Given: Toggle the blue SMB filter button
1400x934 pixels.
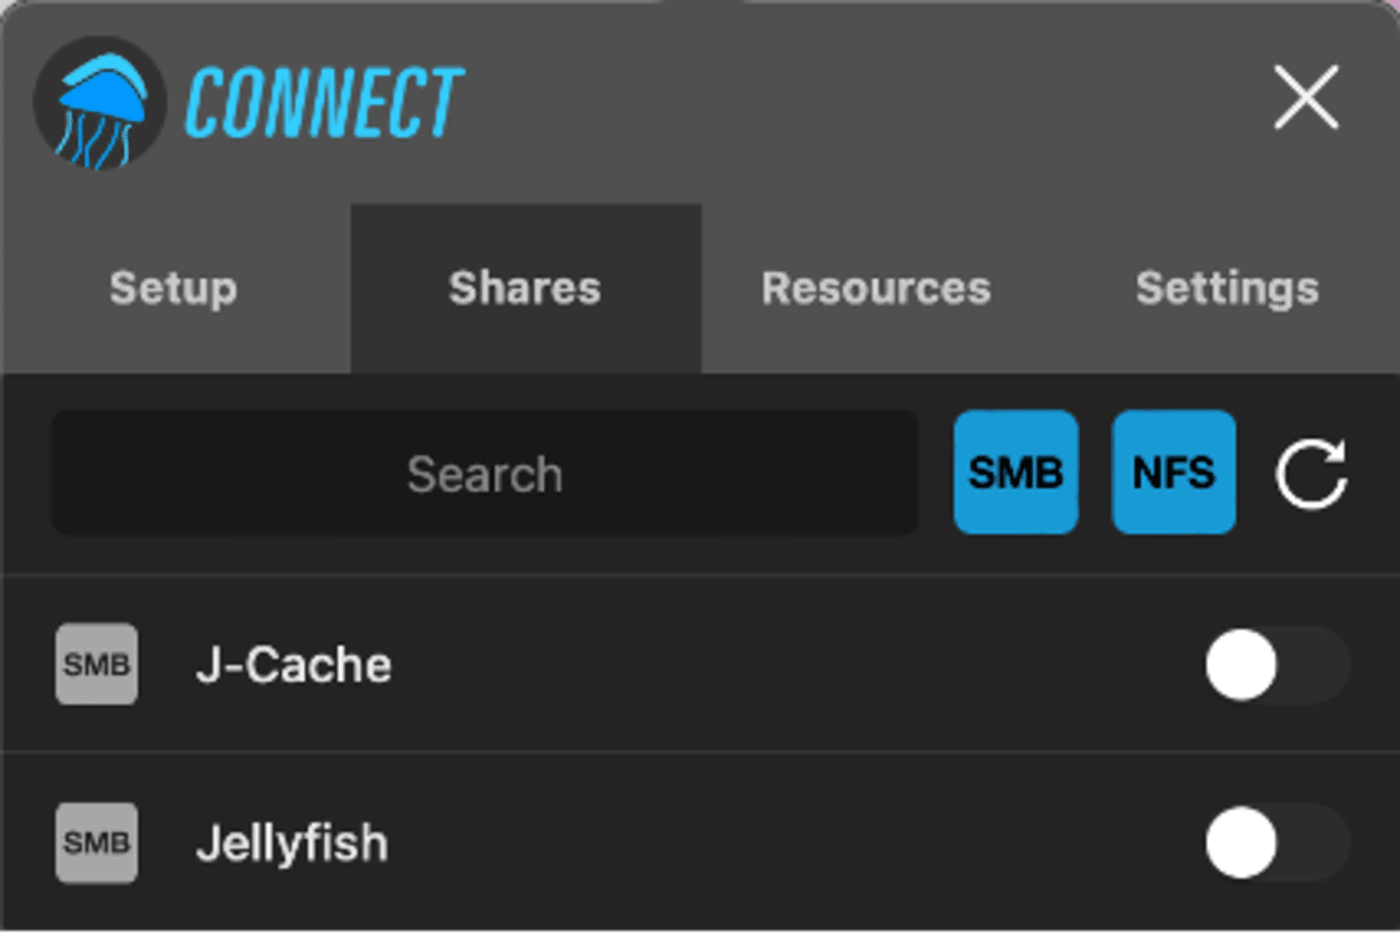Looking at the screenshot, I should 1015,472.
